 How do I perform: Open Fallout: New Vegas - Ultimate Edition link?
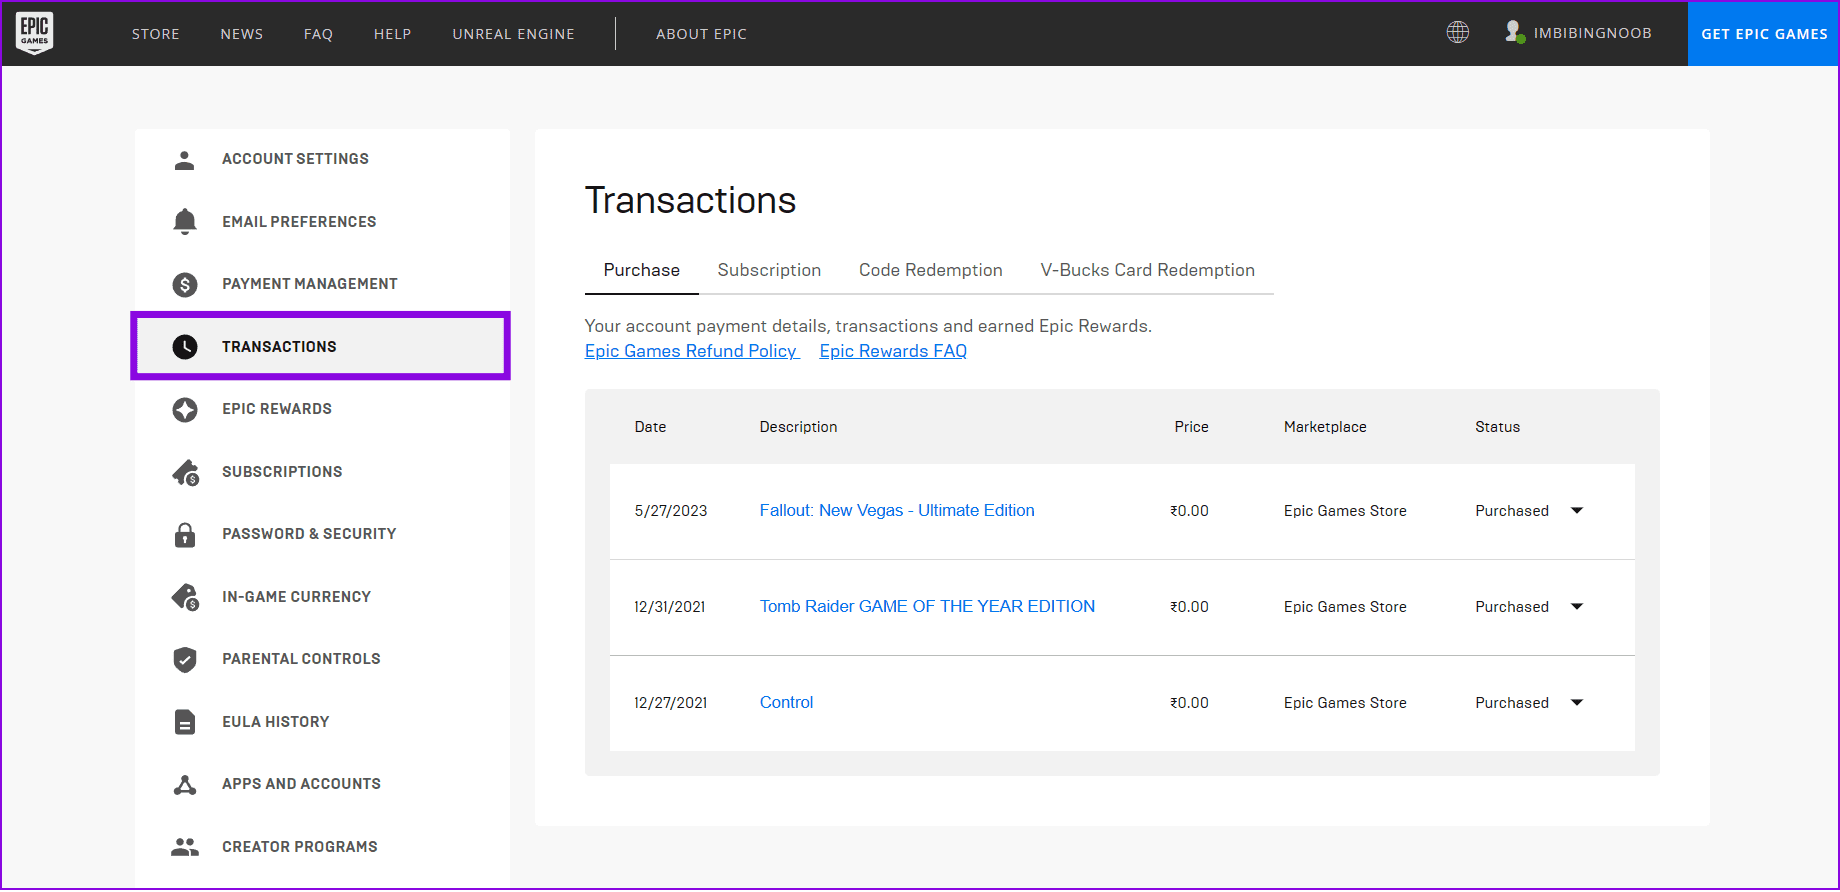coord(897,510)
